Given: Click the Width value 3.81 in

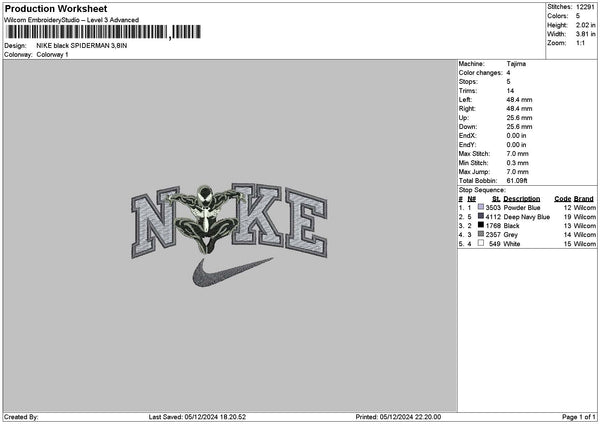Looking at the screenshot, I should [585, 34].
